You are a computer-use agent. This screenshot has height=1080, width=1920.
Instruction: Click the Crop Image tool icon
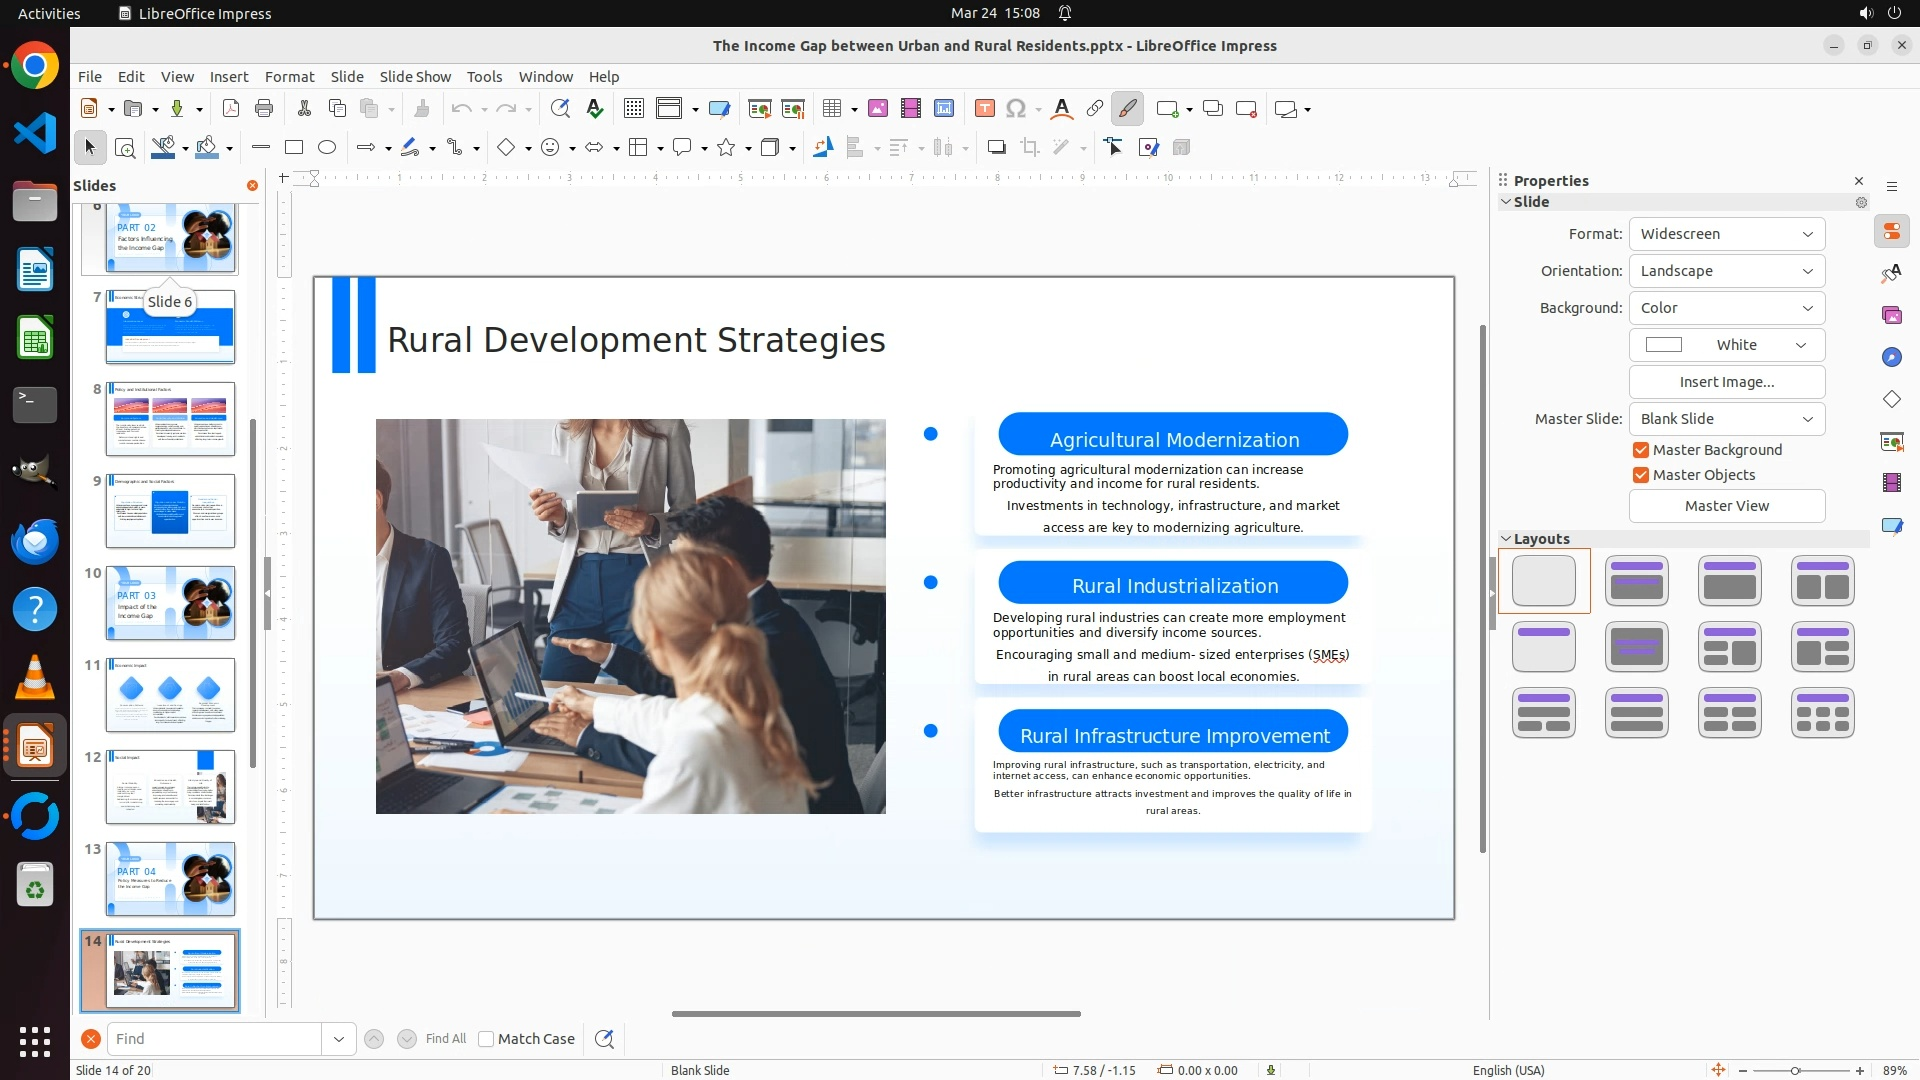tap(1030, 148)
